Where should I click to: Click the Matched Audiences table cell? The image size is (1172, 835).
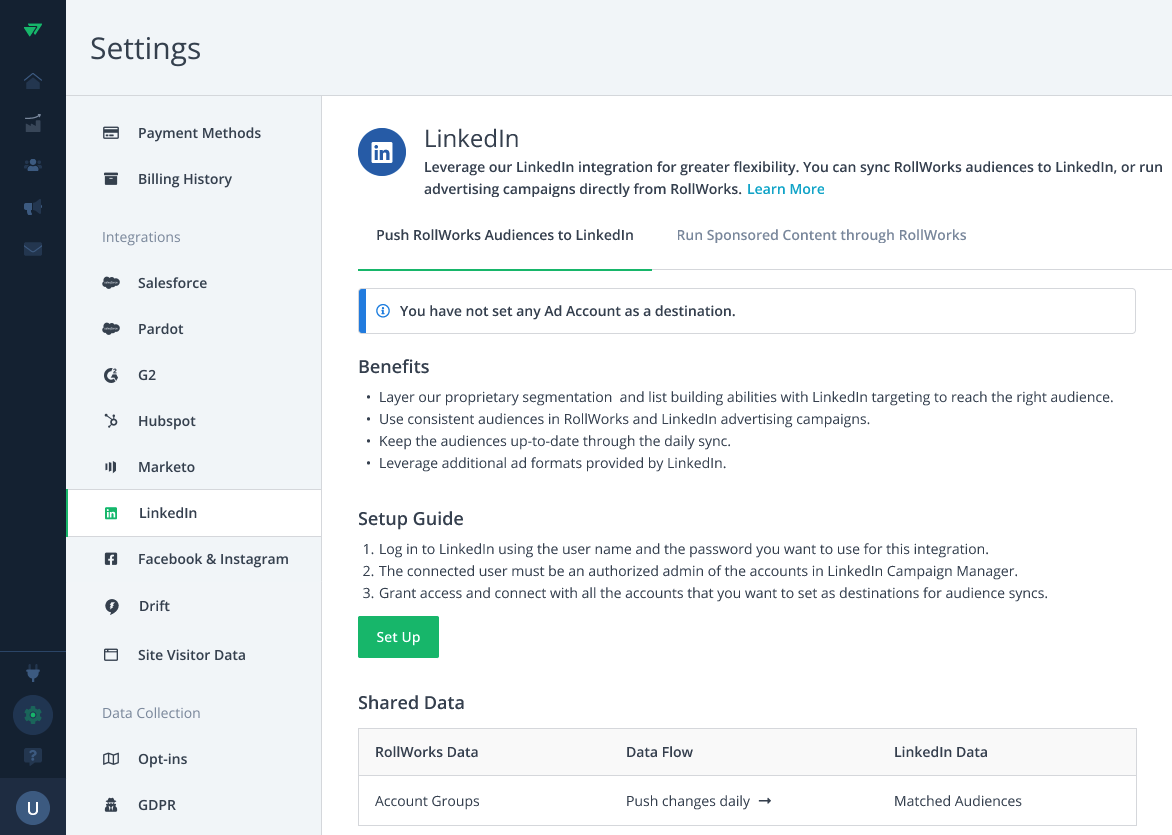957,801
